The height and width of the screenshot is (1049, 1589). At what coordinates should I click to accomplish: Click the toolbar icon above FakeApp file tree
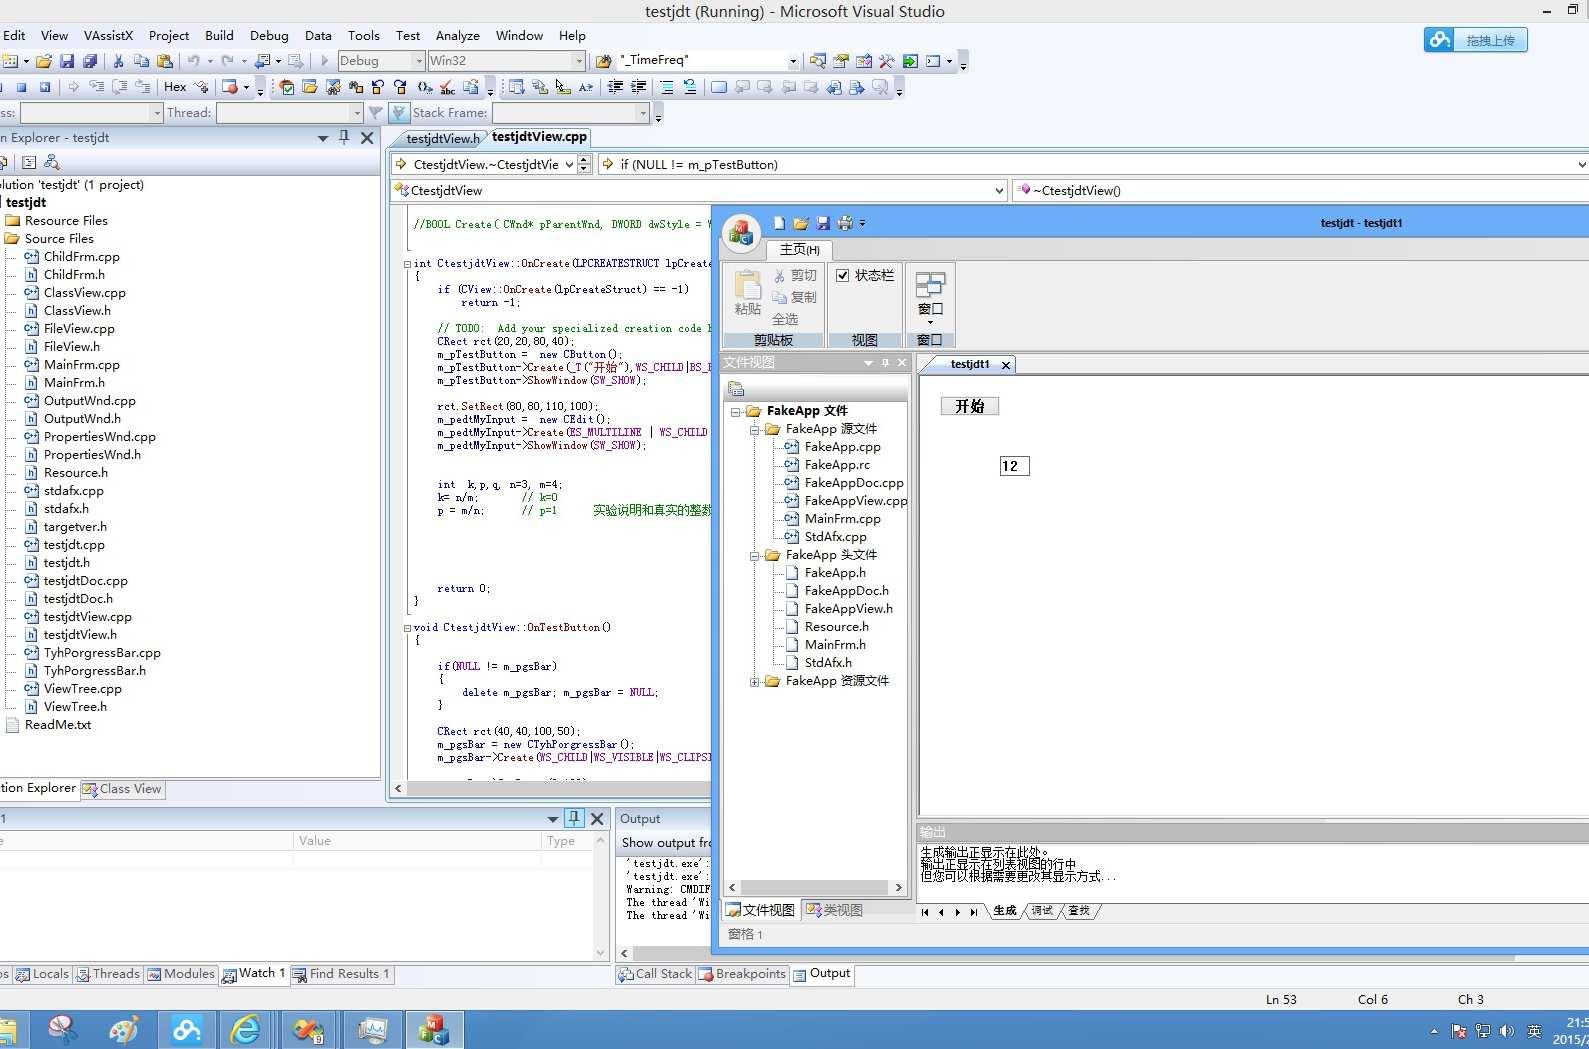pos(737,389)
